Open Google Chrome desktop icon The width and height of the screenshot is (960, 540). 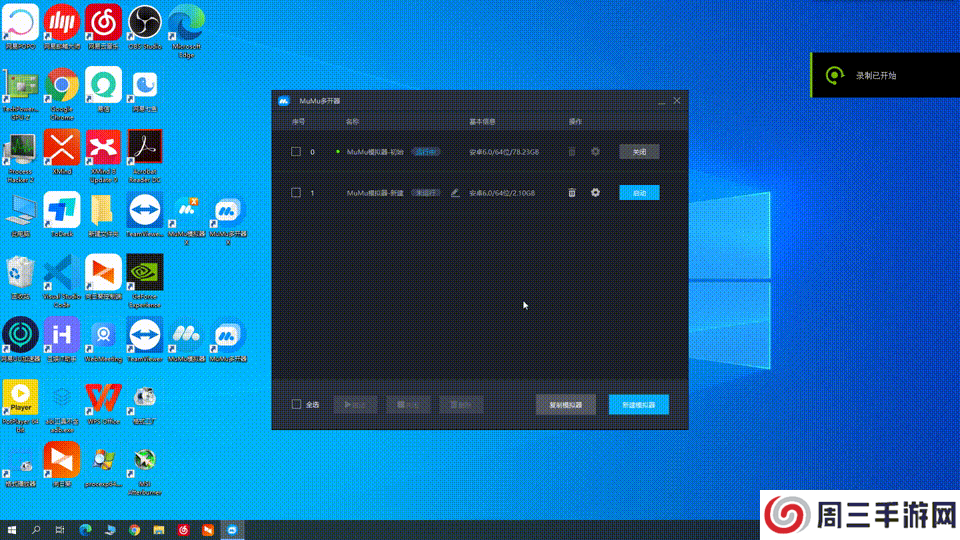62,87
